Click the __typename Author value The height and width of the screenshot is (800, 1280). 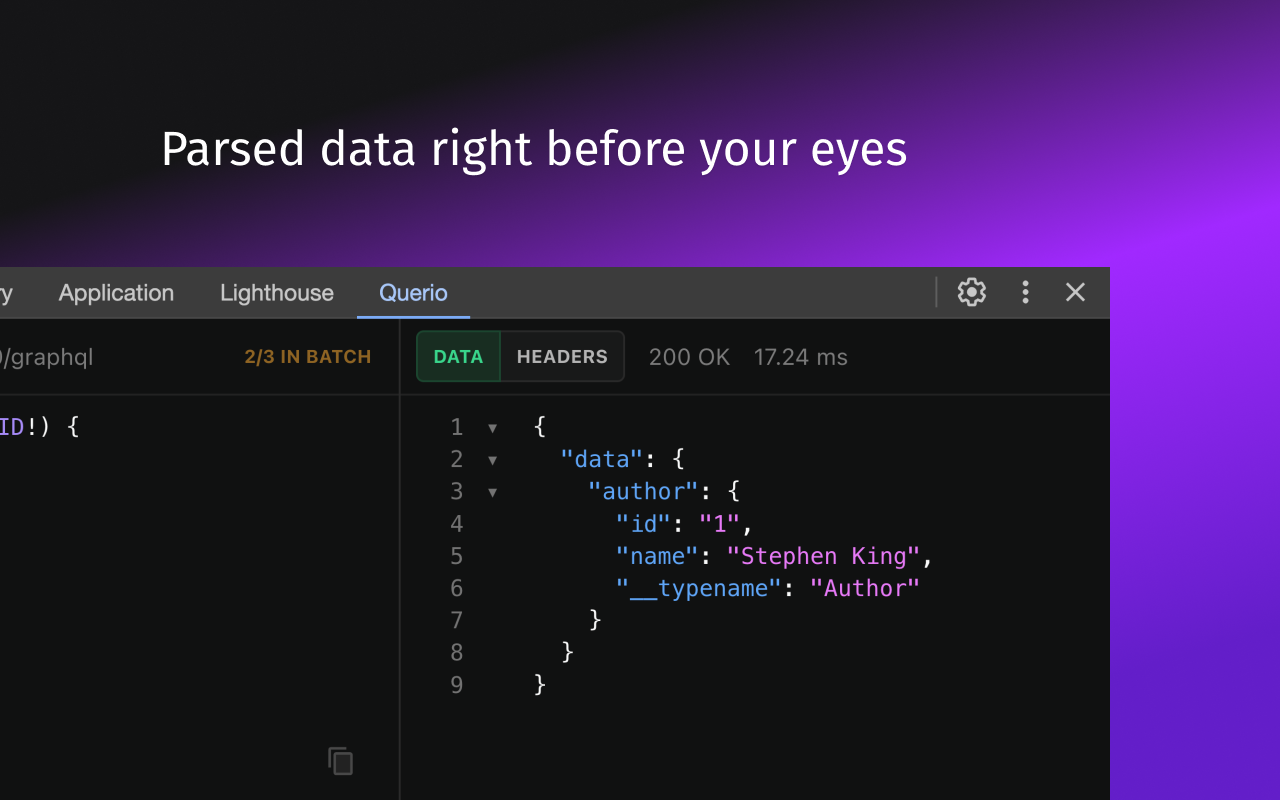point(865,588)
